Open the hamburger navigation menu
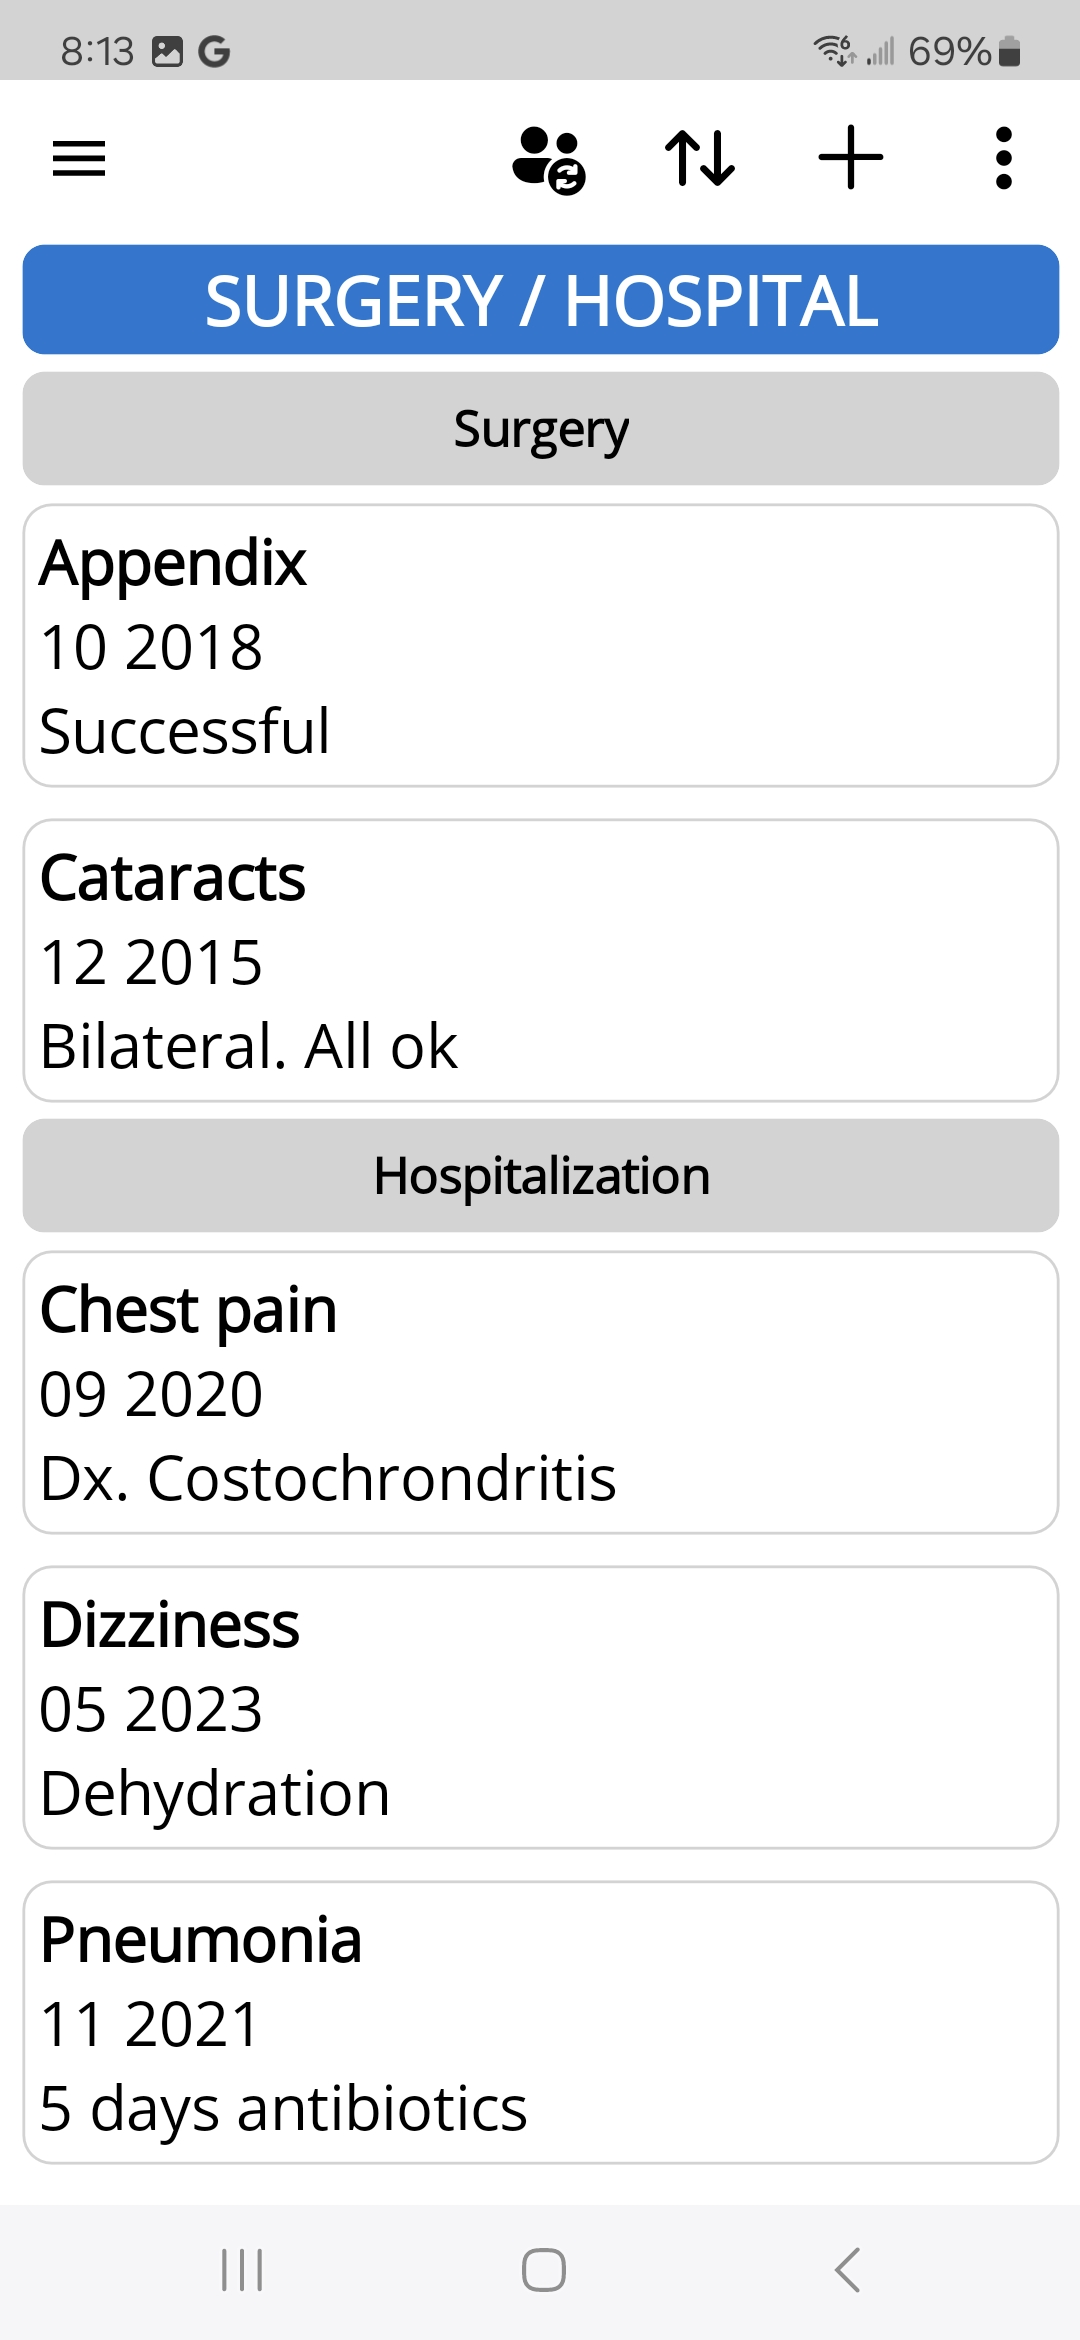Image resolution: width=1080 pixels, height=2340 pixels. tap(79, 158)
